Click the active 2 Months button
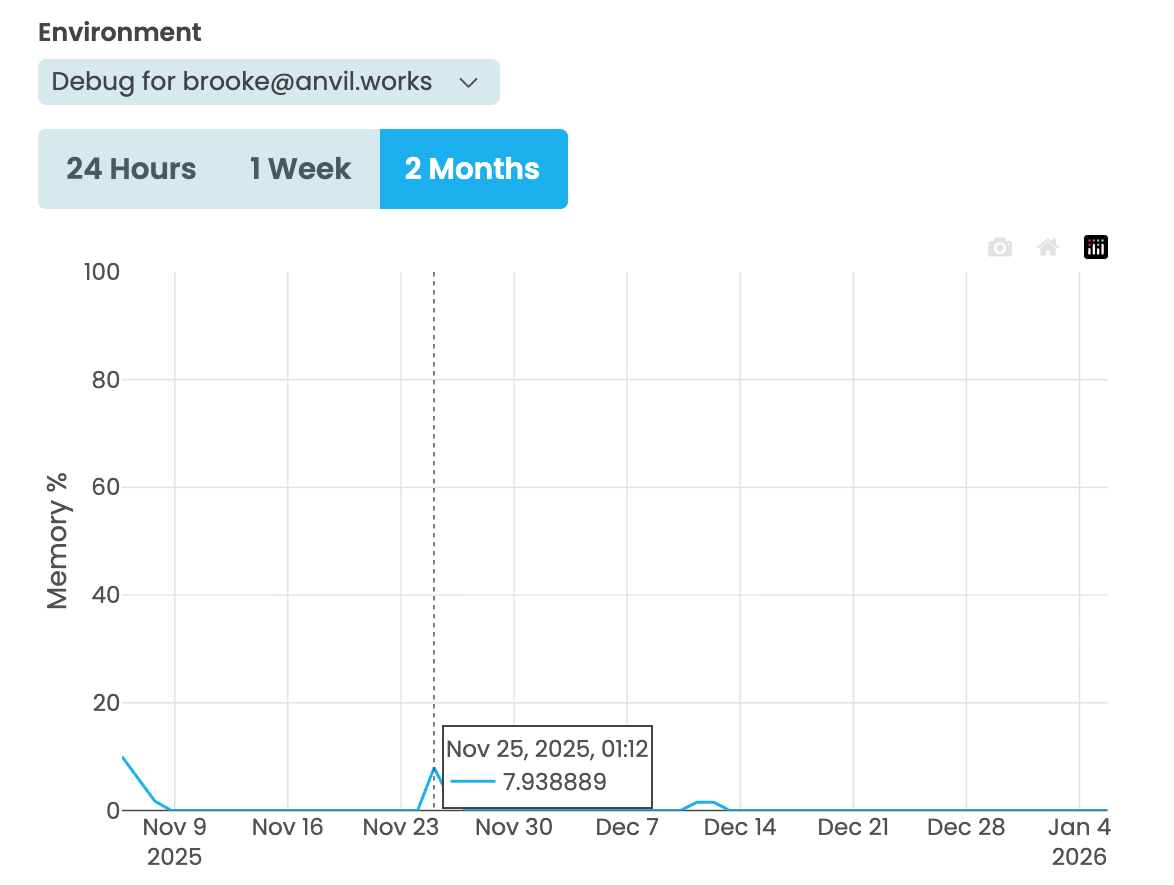The width and height of the screenshot is (1174, 885). pyautogui.click(x=473, y=168)
